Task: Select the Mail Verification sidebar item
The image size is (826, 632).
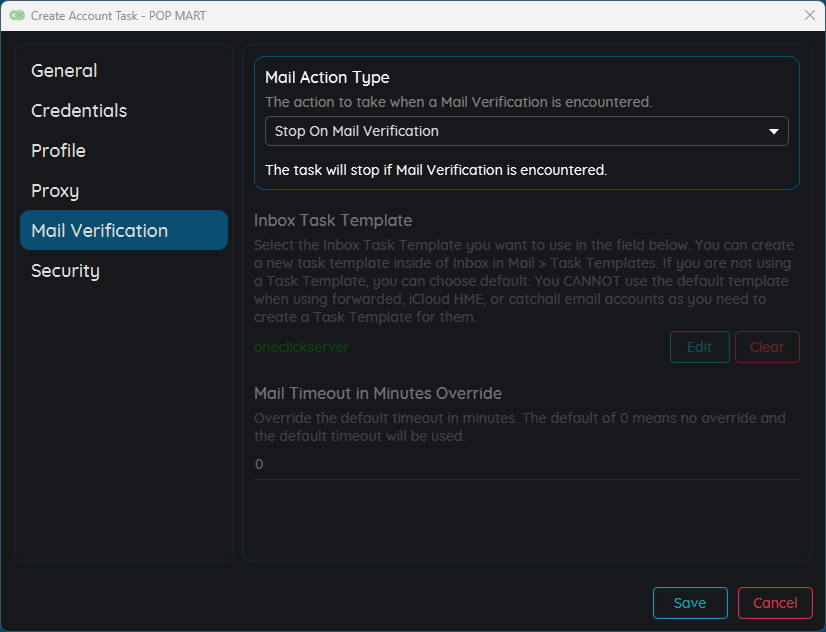Action: pos(124,230)
